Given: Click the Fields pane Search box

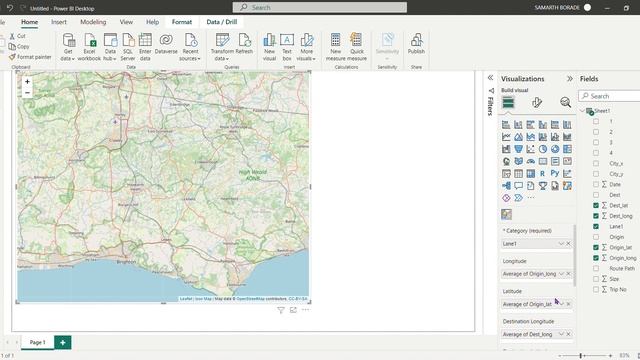Looking at the screenshot, I should click(609, 96).
